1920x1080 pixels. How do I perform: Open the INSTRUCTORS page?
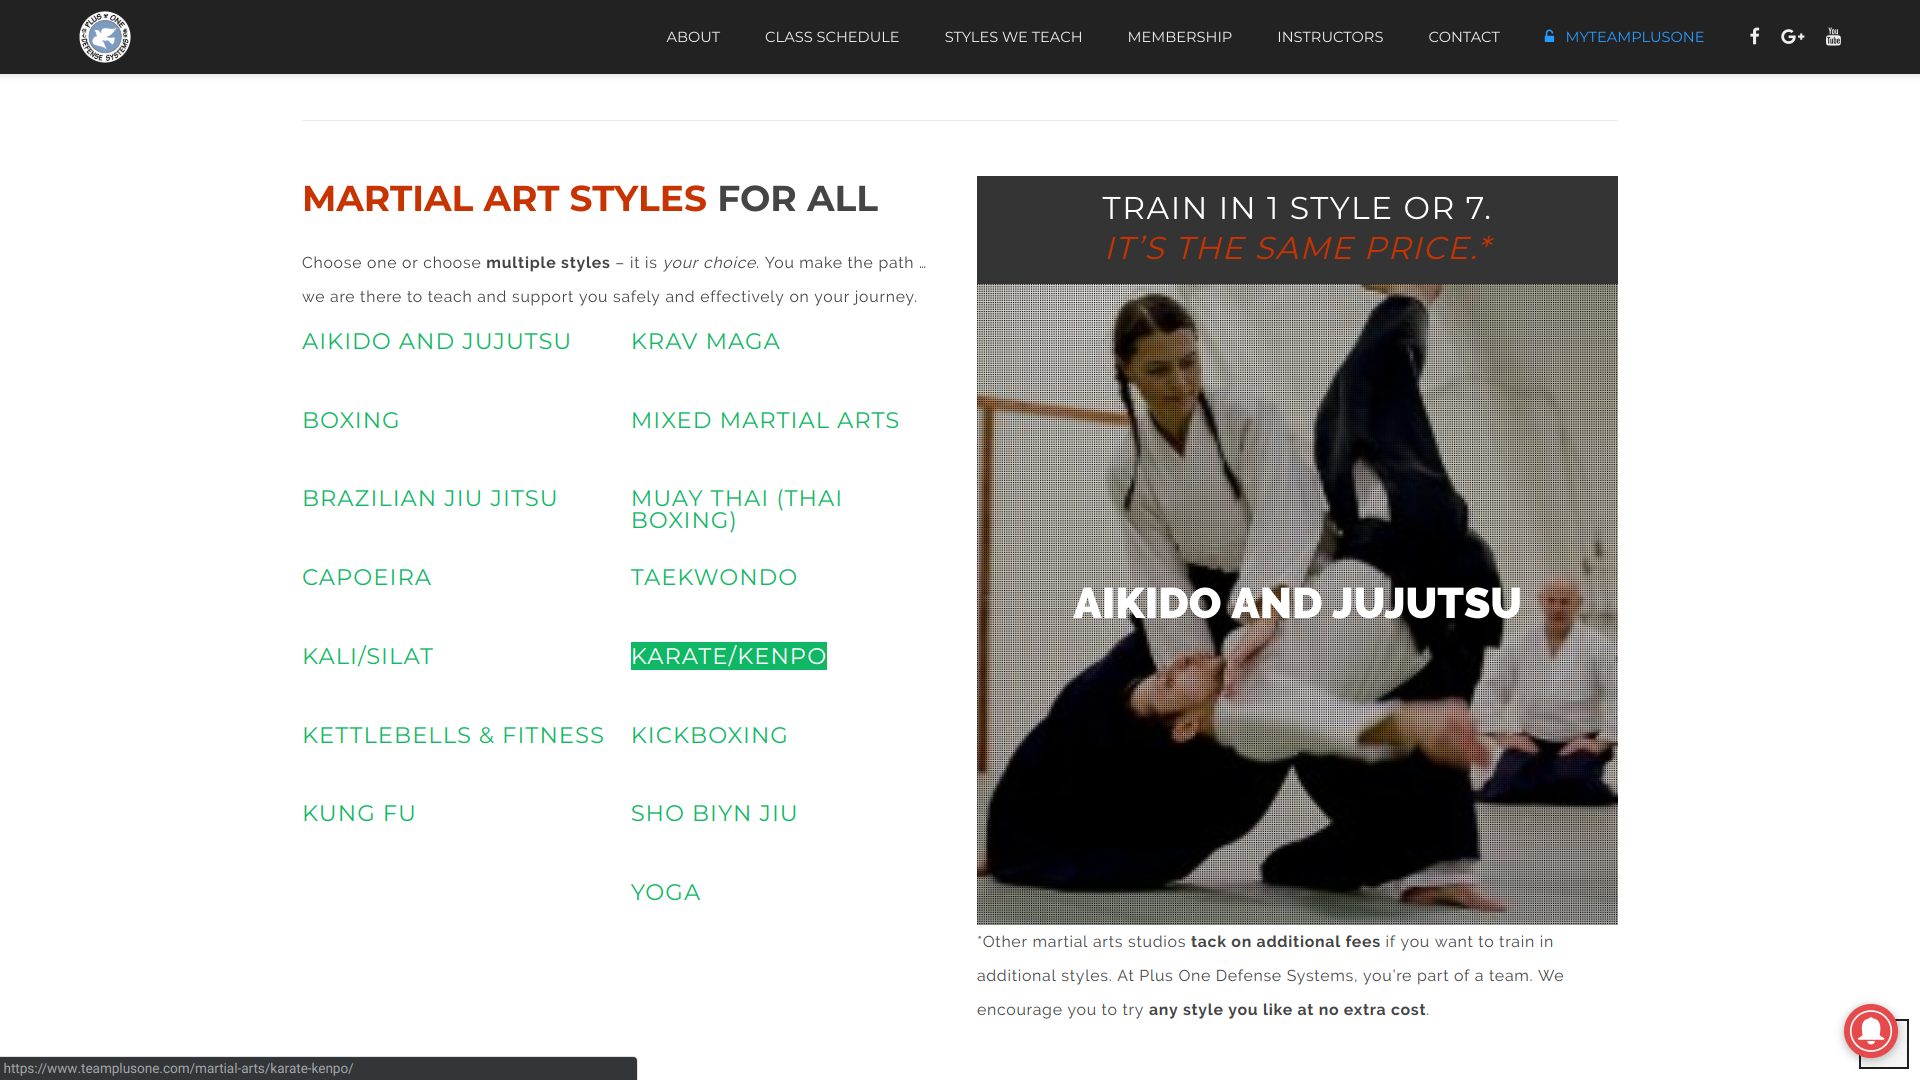(1329, 37)
